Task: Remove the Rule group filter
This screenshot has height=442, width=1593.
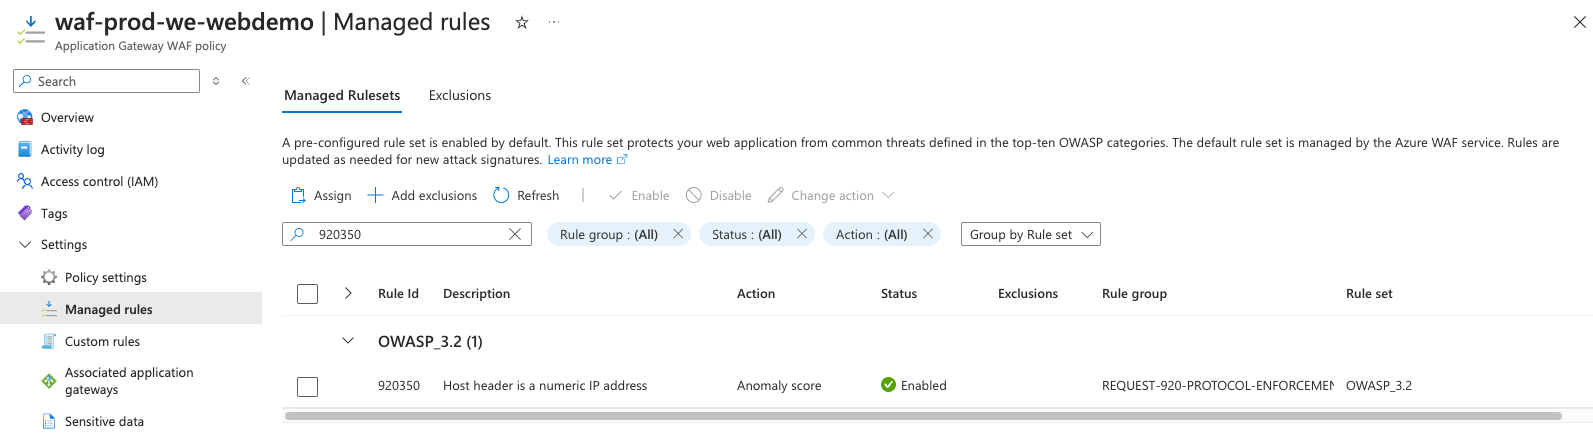Action: pos(678,234)
